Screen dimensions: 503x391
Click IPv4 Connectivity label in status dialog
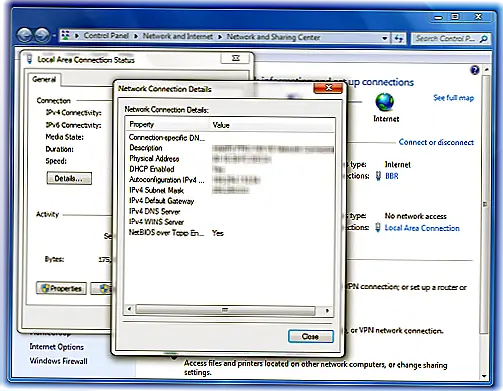[73, 113]
